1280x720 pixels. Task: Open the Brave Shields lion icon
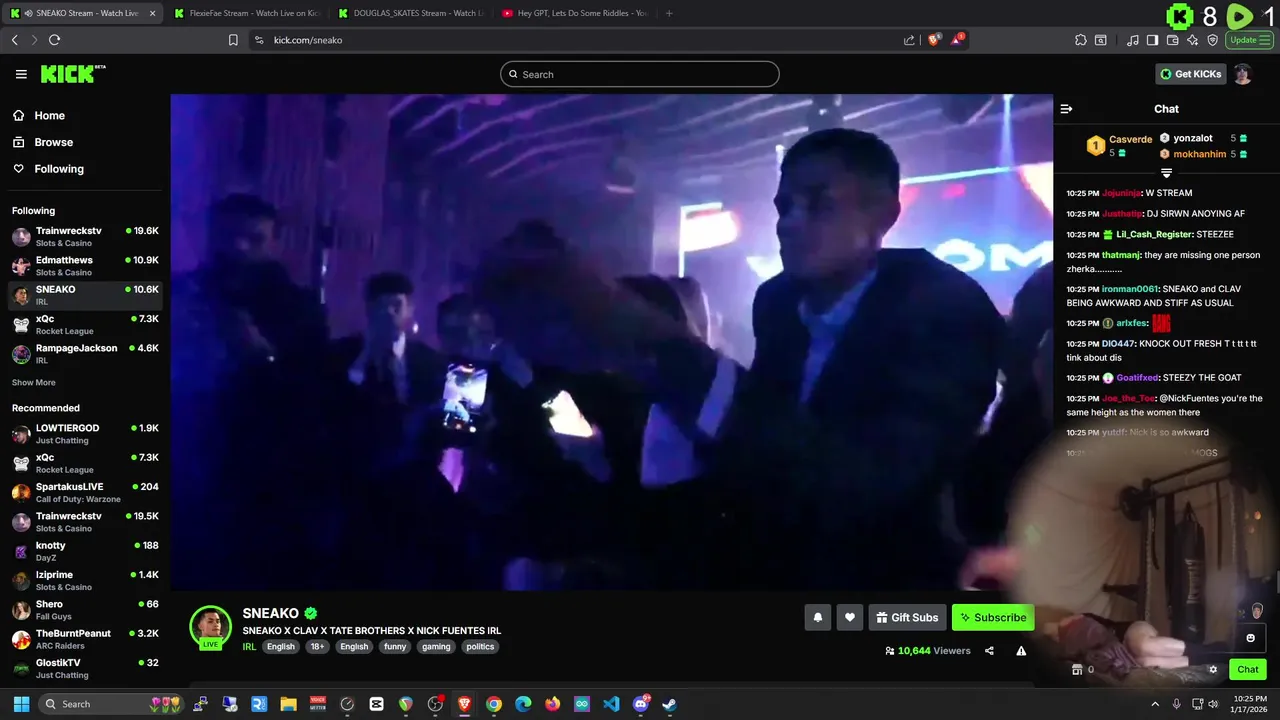pyautogui.click(x=934, y=40)
